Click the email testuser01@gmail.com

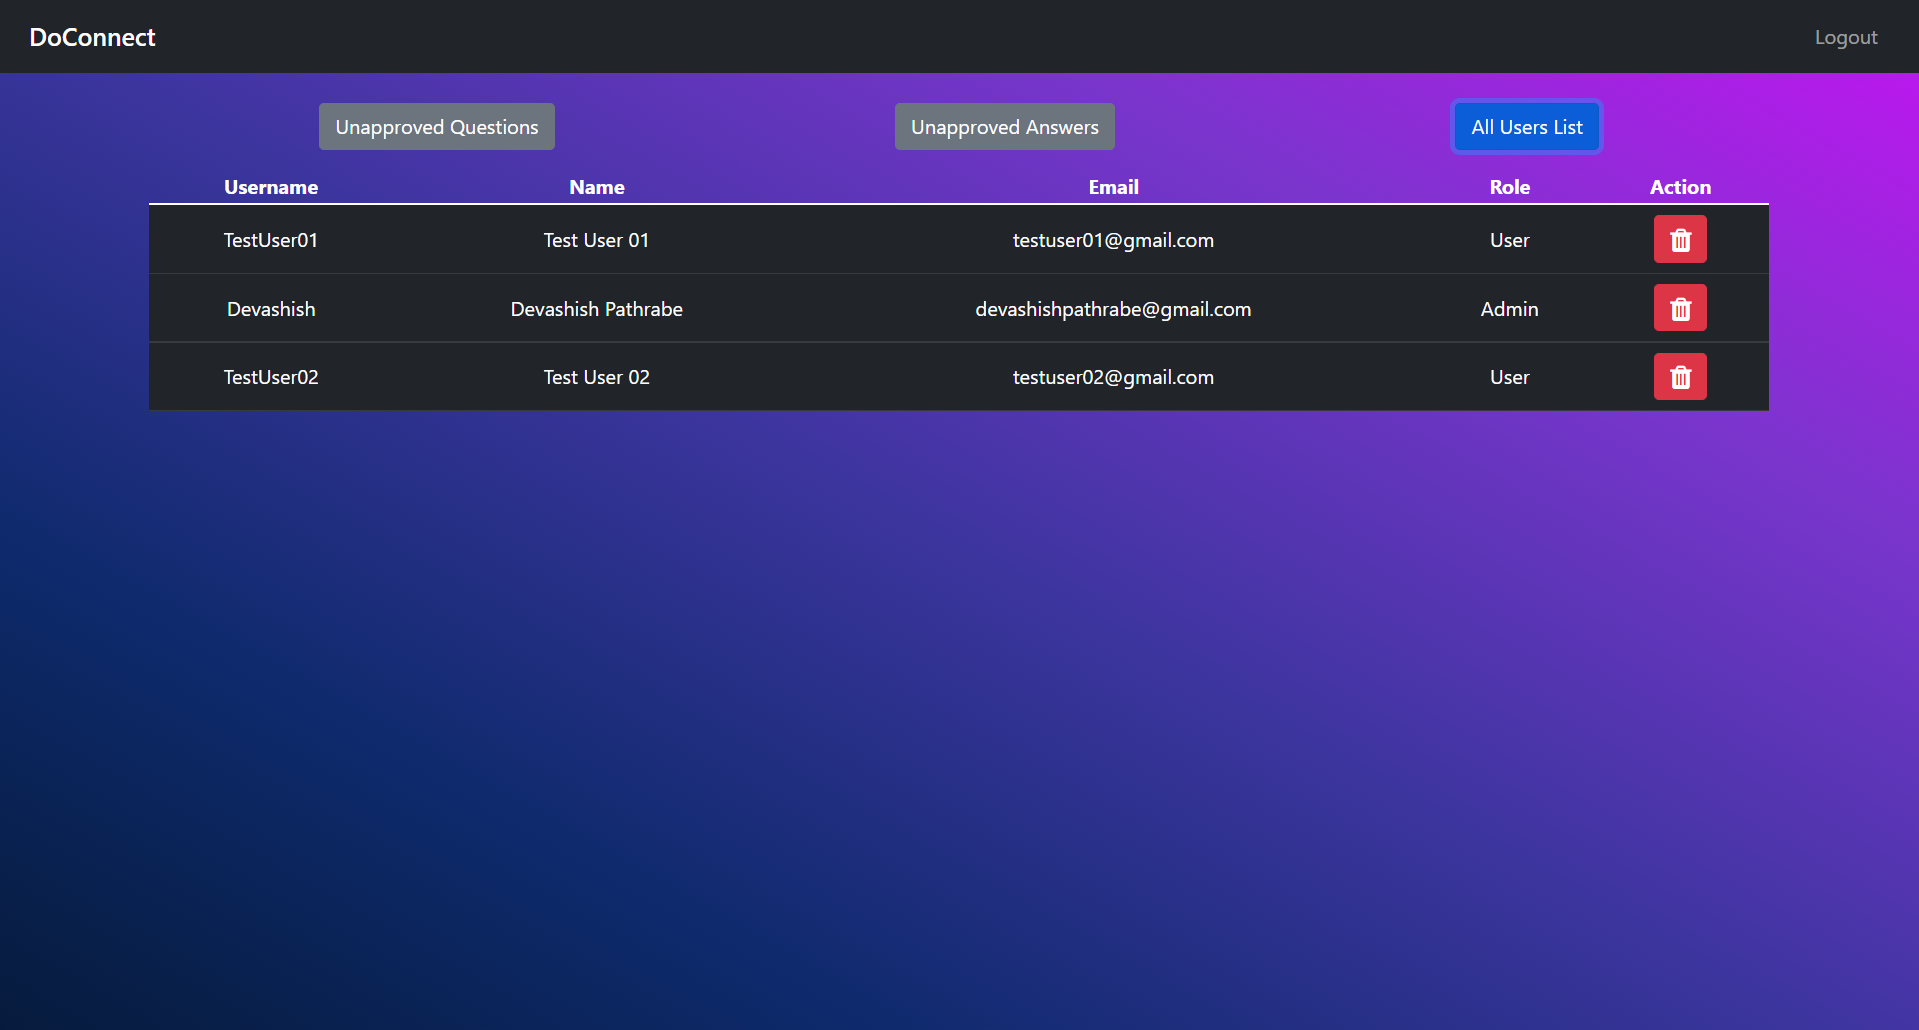(1113, 240)
